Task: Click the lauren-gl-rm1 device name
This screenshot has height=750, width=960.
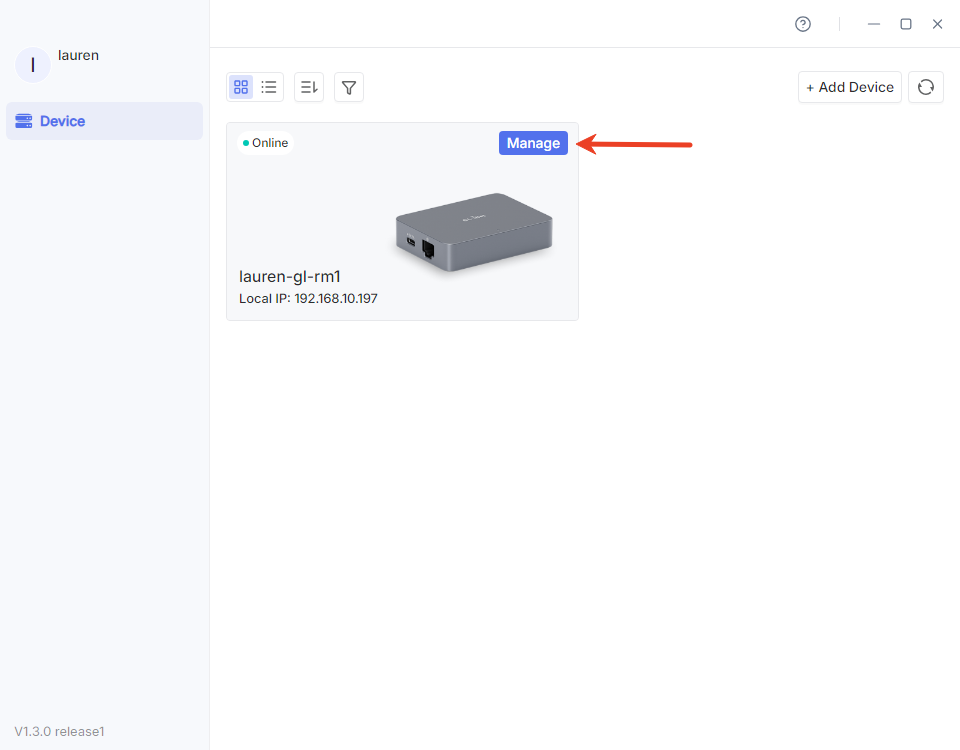Action: click(290, 277)
